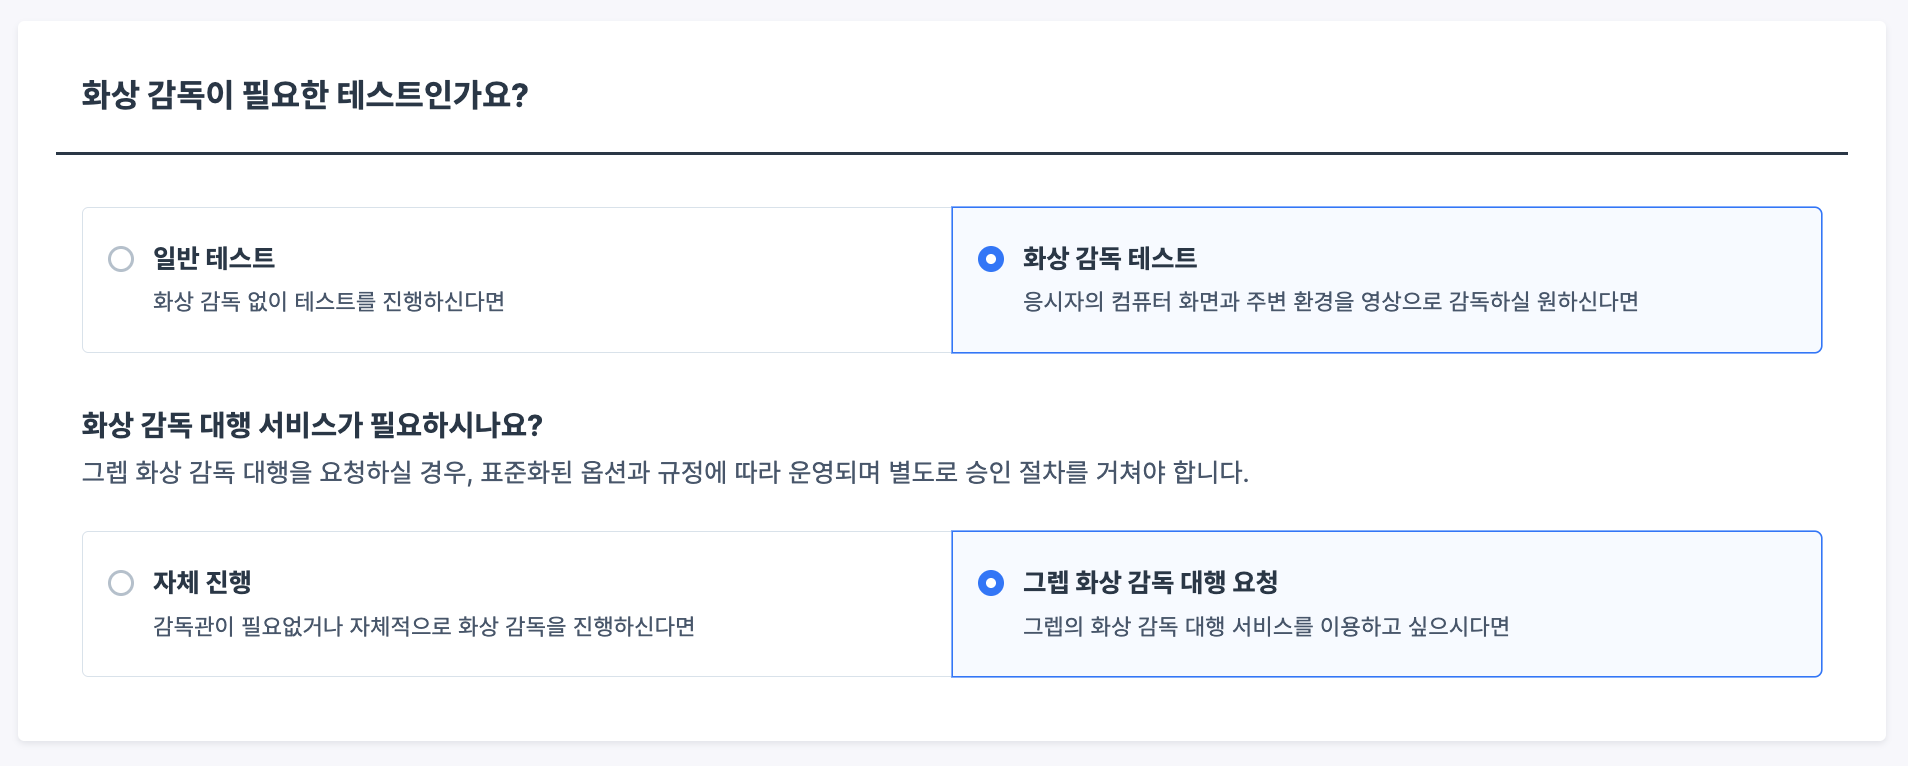
Task: Click the dark divider line under the main heading
Action: [x=951, y=154]
